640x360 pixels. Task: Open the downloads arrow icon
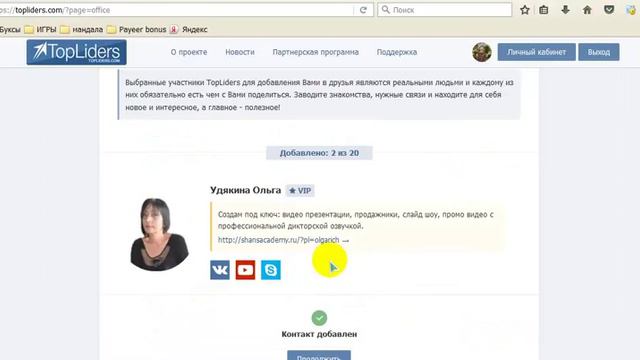point(565,10)
